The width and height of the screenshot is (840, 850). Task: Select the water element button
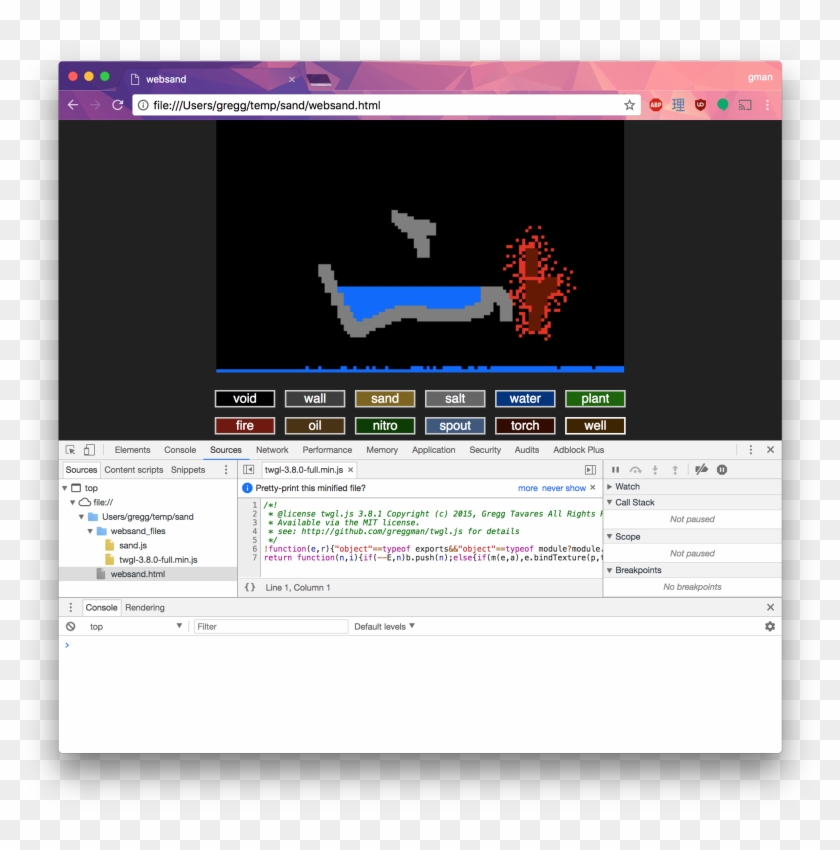(x=525, y=399)
